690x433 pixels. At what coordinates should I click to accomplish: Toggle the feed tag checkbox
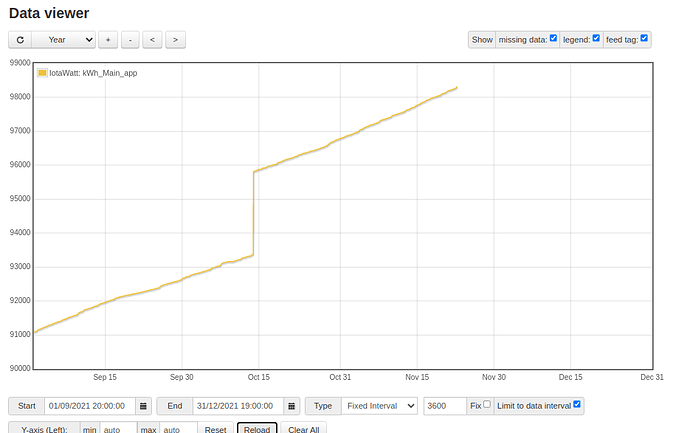pyautogui.click(x=644, y=38)
